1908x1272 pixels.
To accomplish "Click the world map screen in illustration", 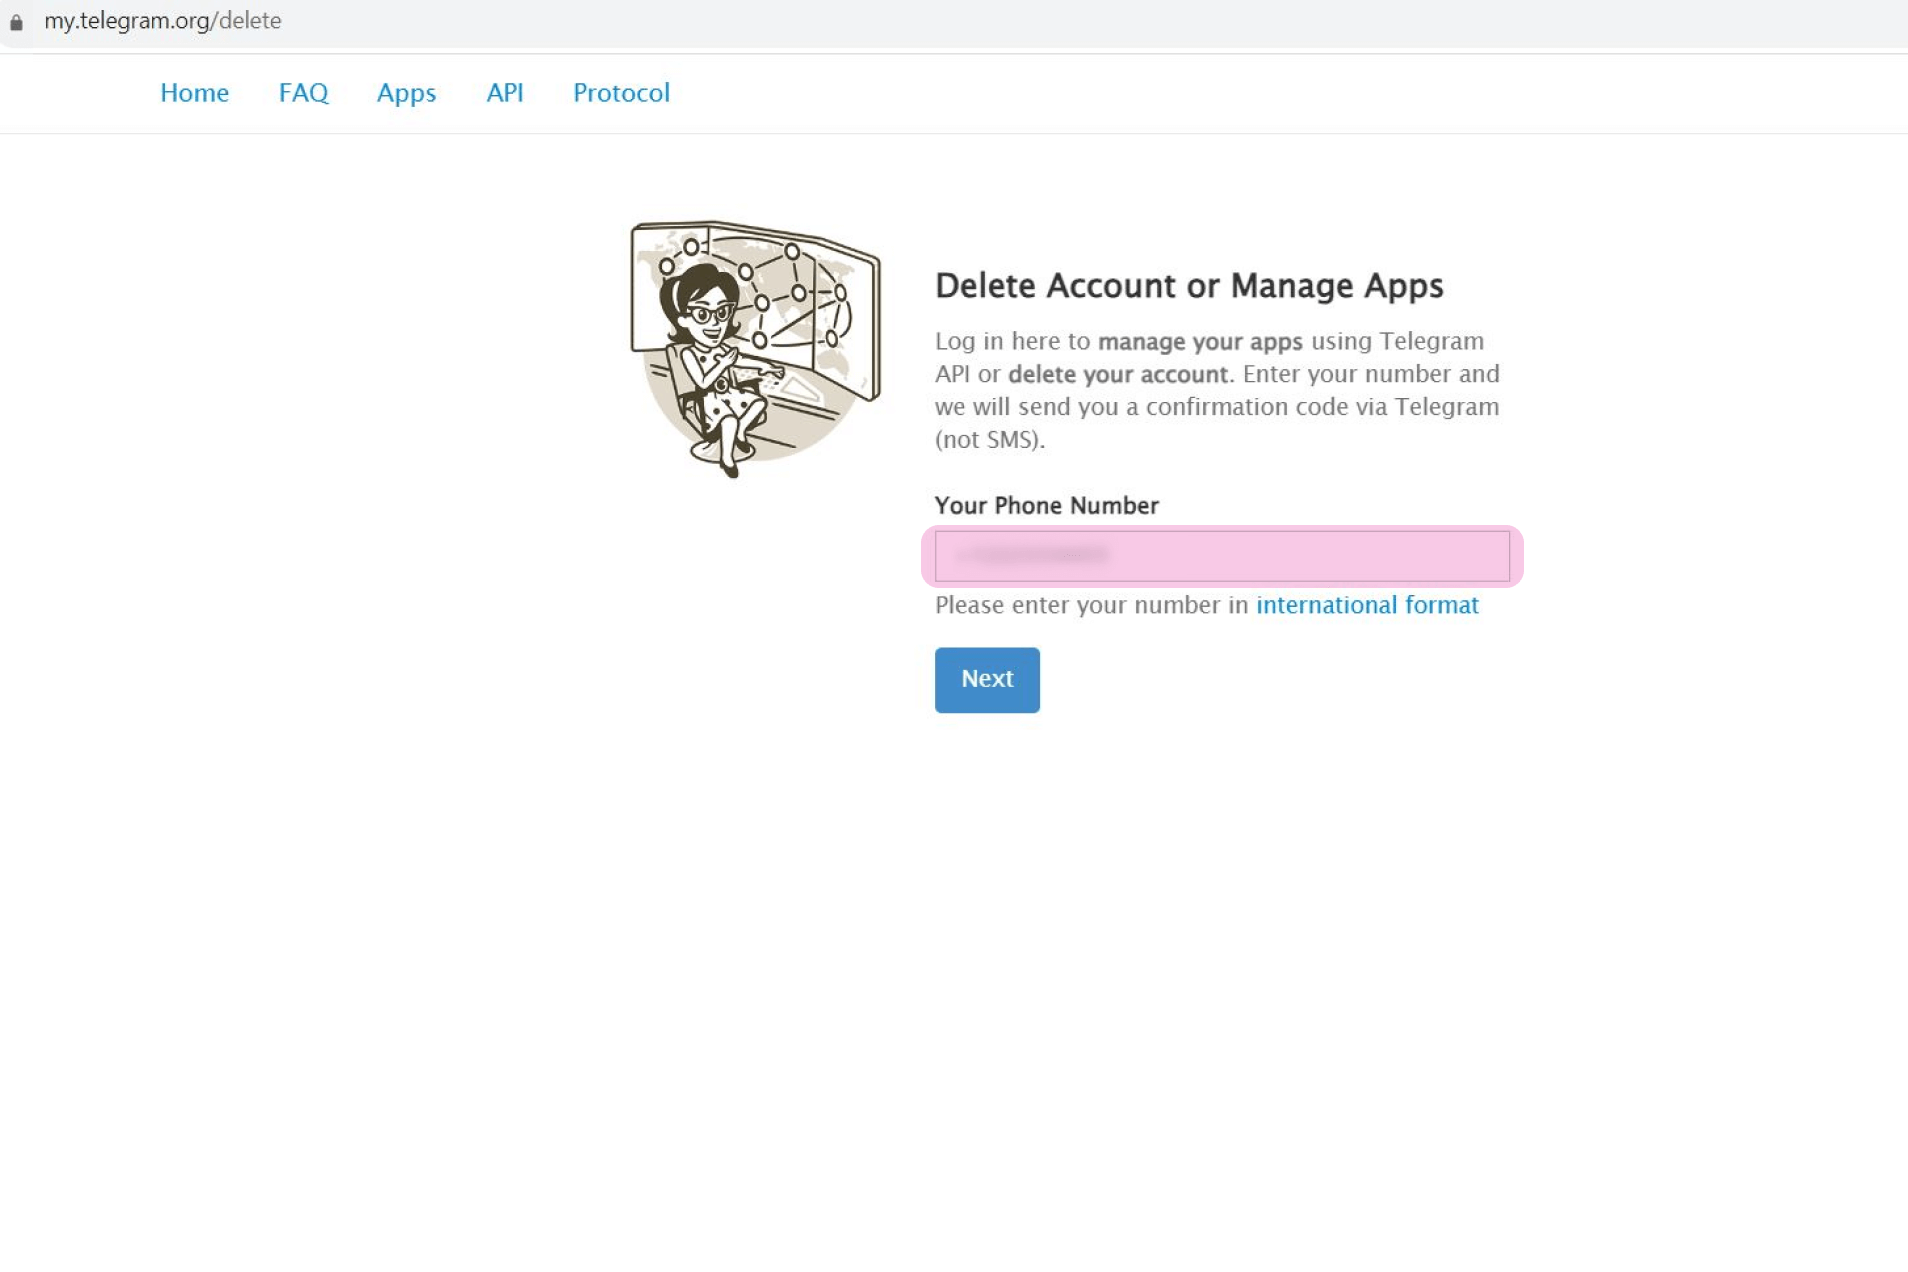I will pyautogui.click(x=800, y=290).
